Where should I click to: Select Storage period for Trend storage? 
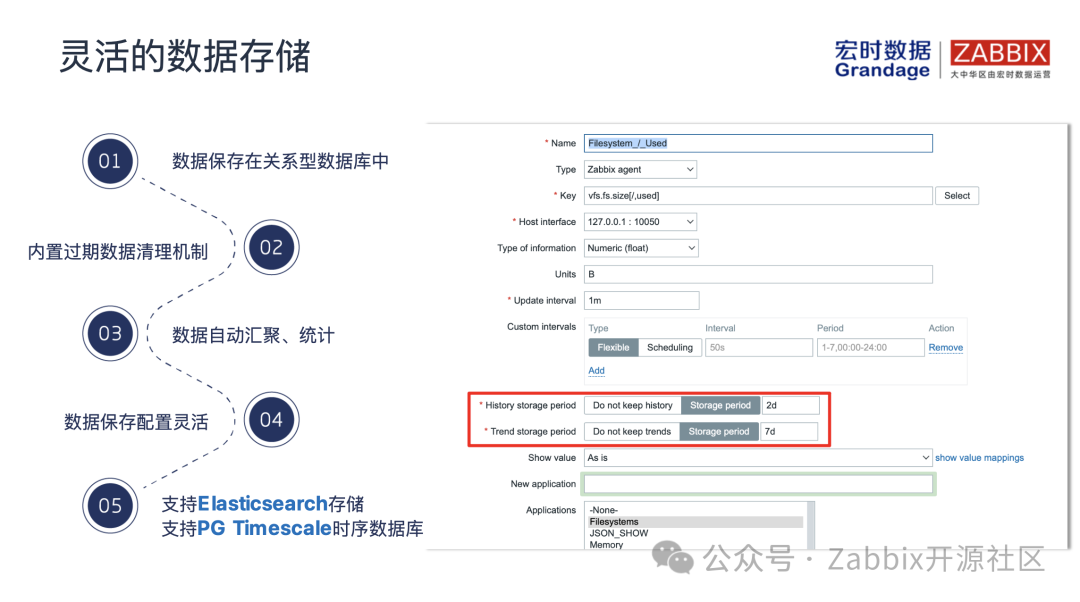coord(718,431)
